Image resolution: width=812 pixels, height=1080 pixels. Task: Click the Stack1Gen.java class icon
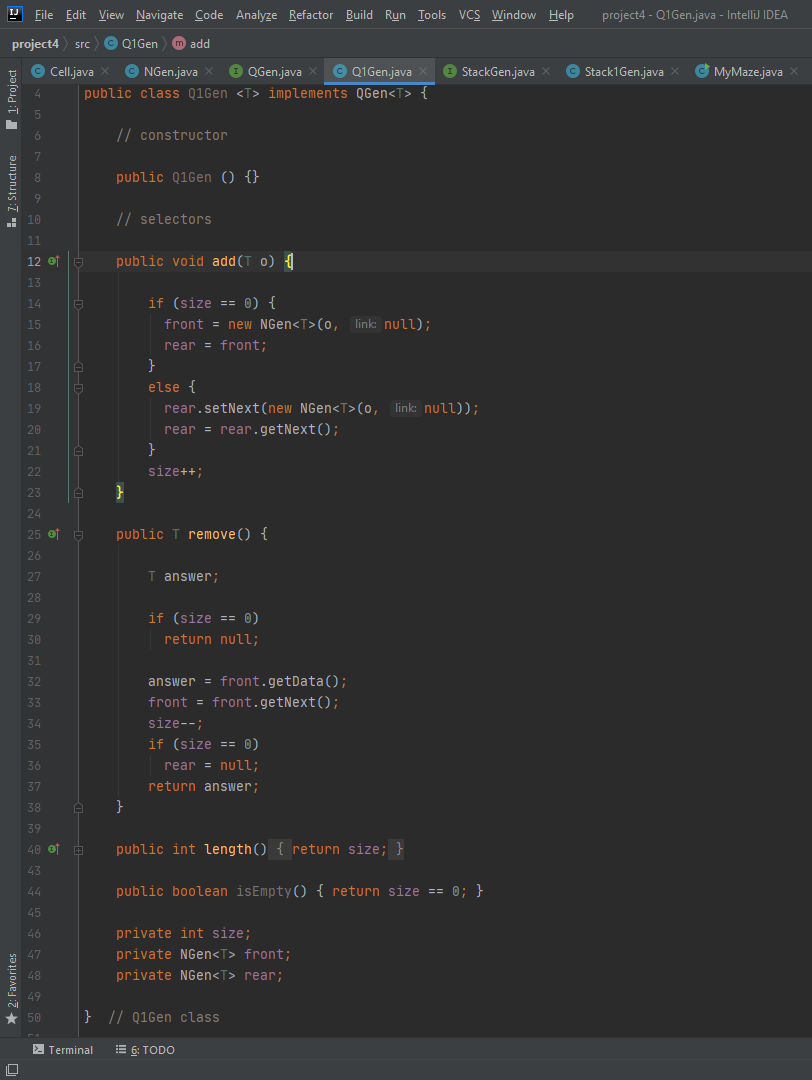point(573,71)
